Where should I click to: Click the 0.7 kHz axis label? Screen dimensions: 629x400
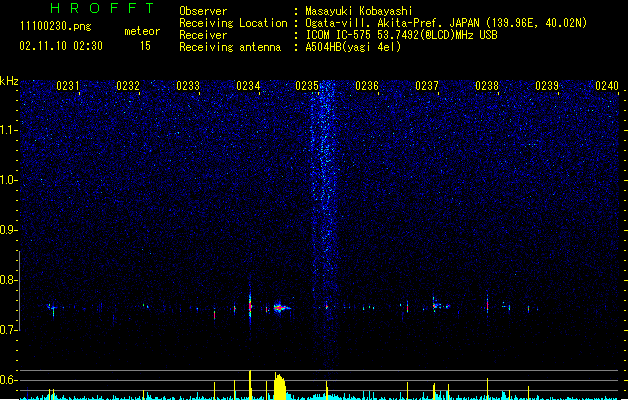[8, 330]
